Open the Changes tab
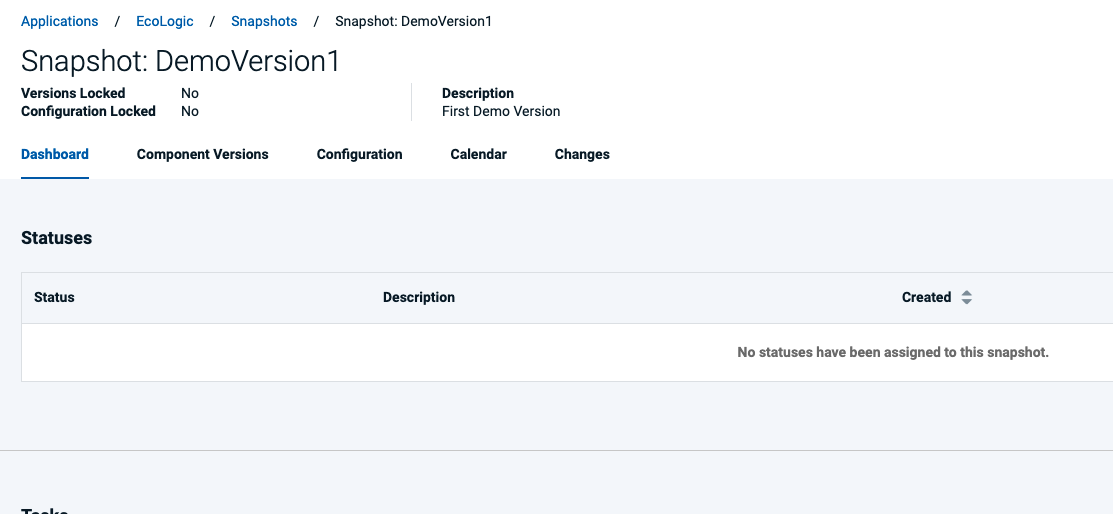The height and width of the screenshot is (514, 1113). pyautogui.click(x=582, y=154)
